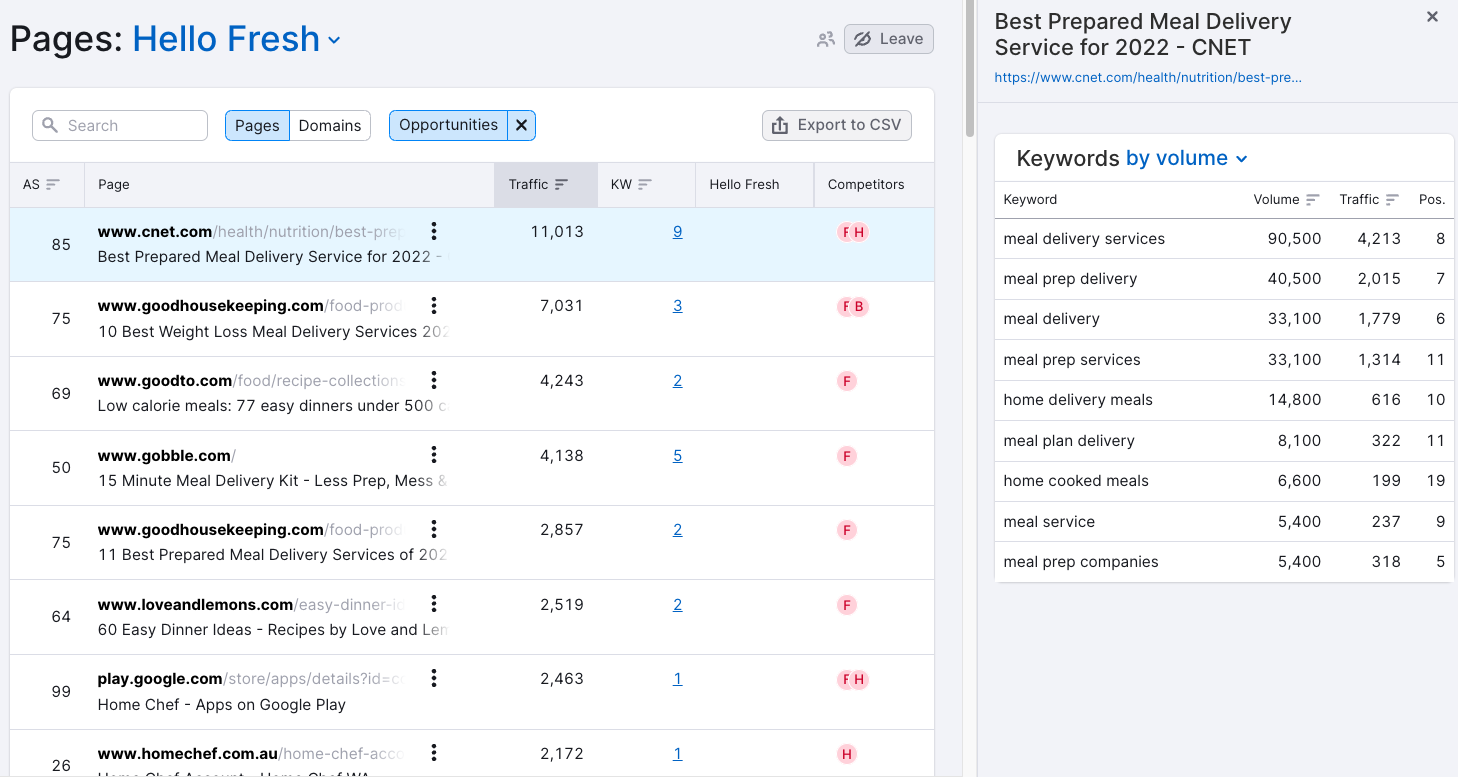Open the 3 keywords link
Viewport: 1458px width, 777px height.
677,306
